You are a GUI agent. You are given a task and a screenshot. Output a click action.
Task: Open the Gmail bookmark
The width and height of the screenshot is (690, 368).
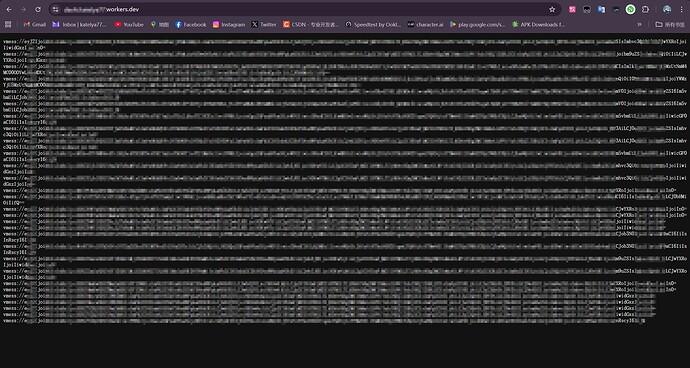(x=35, y=25)
